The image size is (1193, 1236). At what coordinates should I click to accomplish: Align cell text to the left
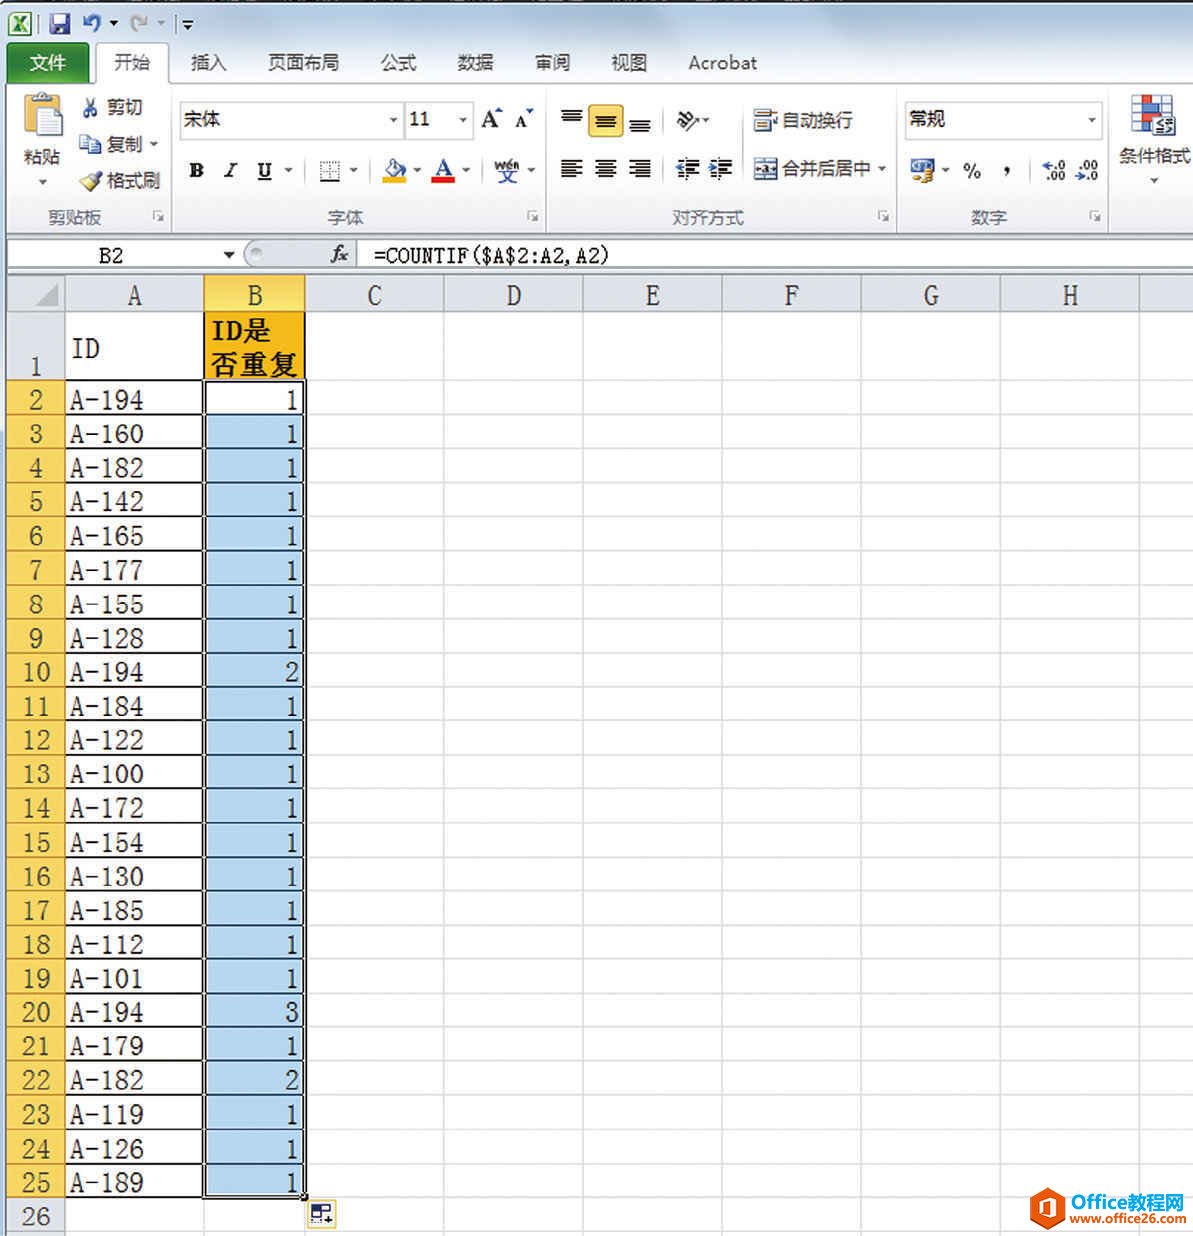[571, 169]
